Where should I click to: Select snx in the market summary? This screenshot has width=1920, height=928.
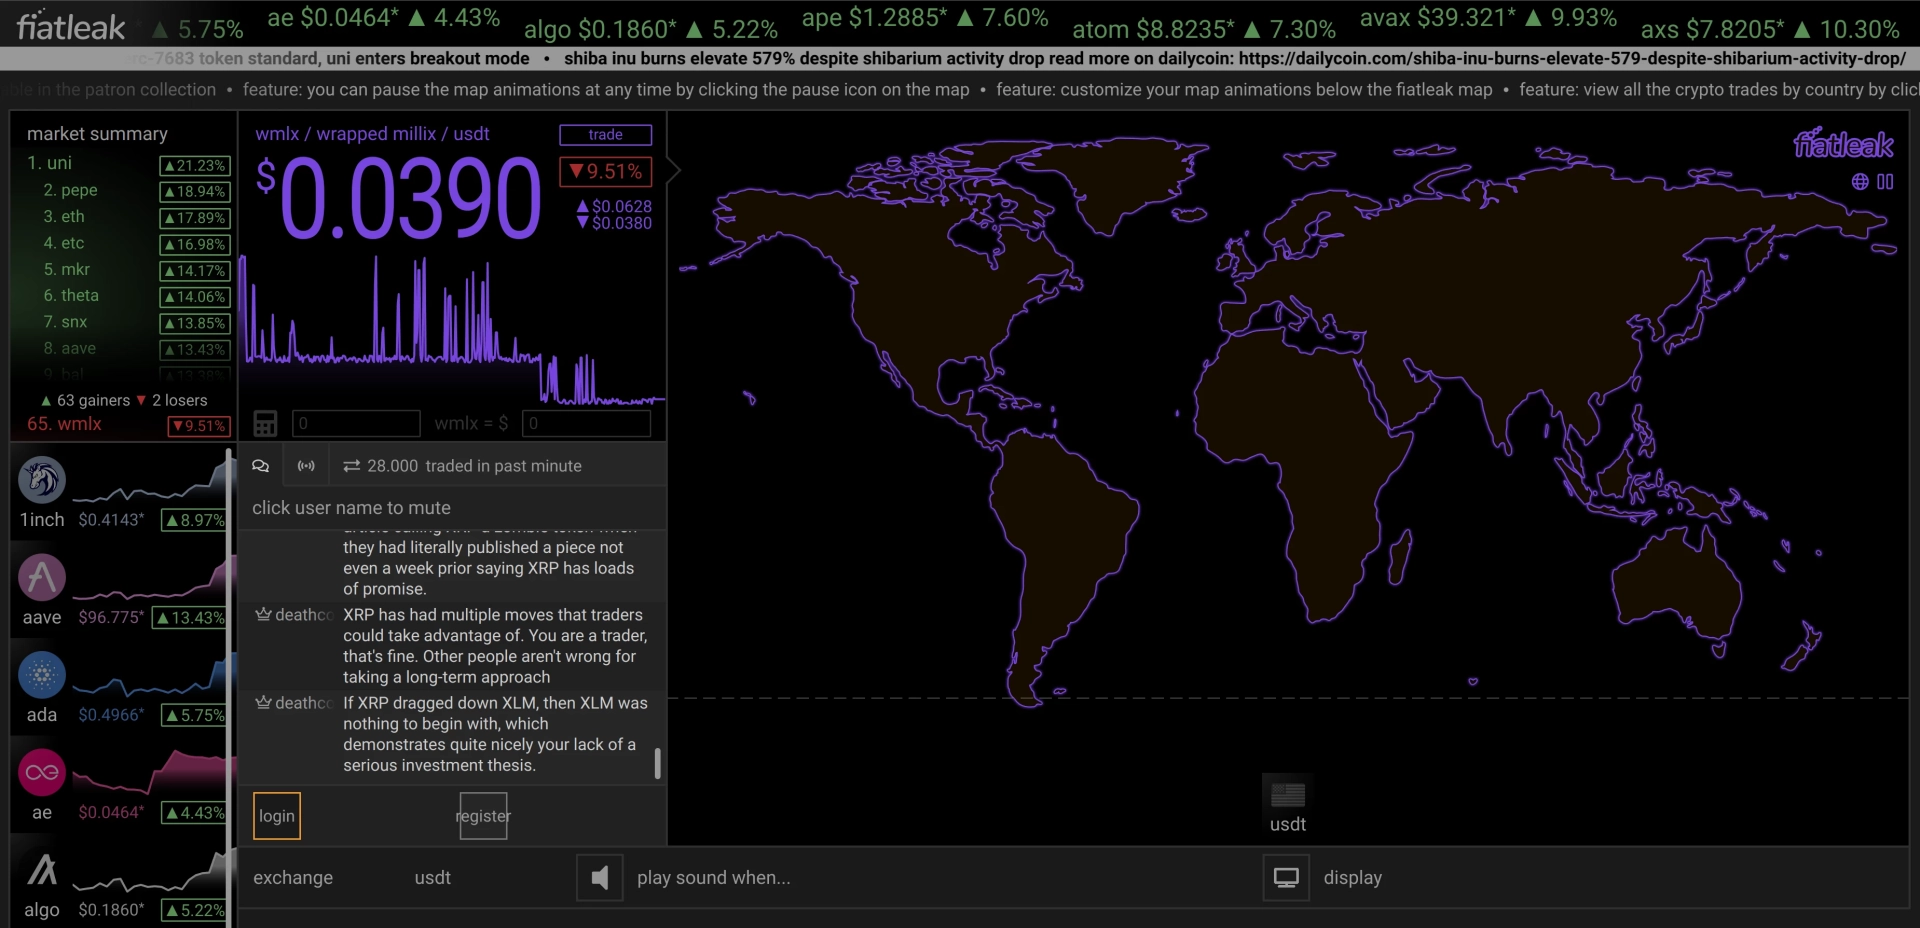pyautogui.click(x=65, y=322)
